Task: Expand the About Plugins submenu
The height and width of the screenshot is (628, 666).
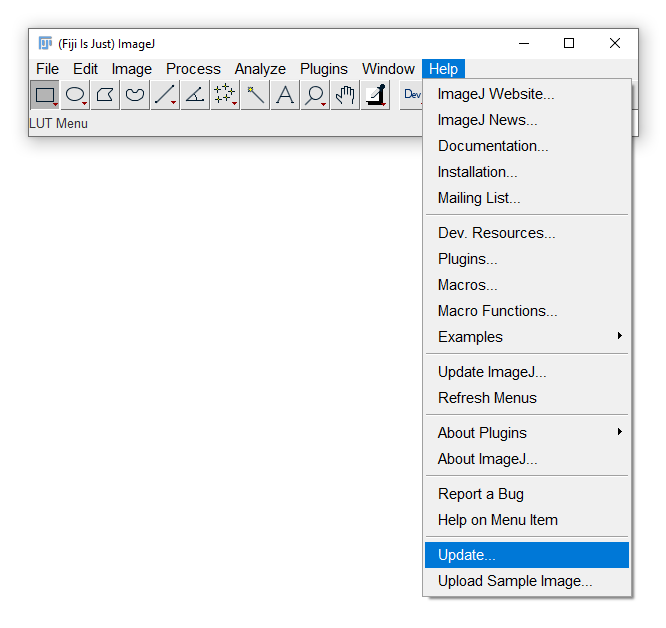Action: (x=527, y=433)
